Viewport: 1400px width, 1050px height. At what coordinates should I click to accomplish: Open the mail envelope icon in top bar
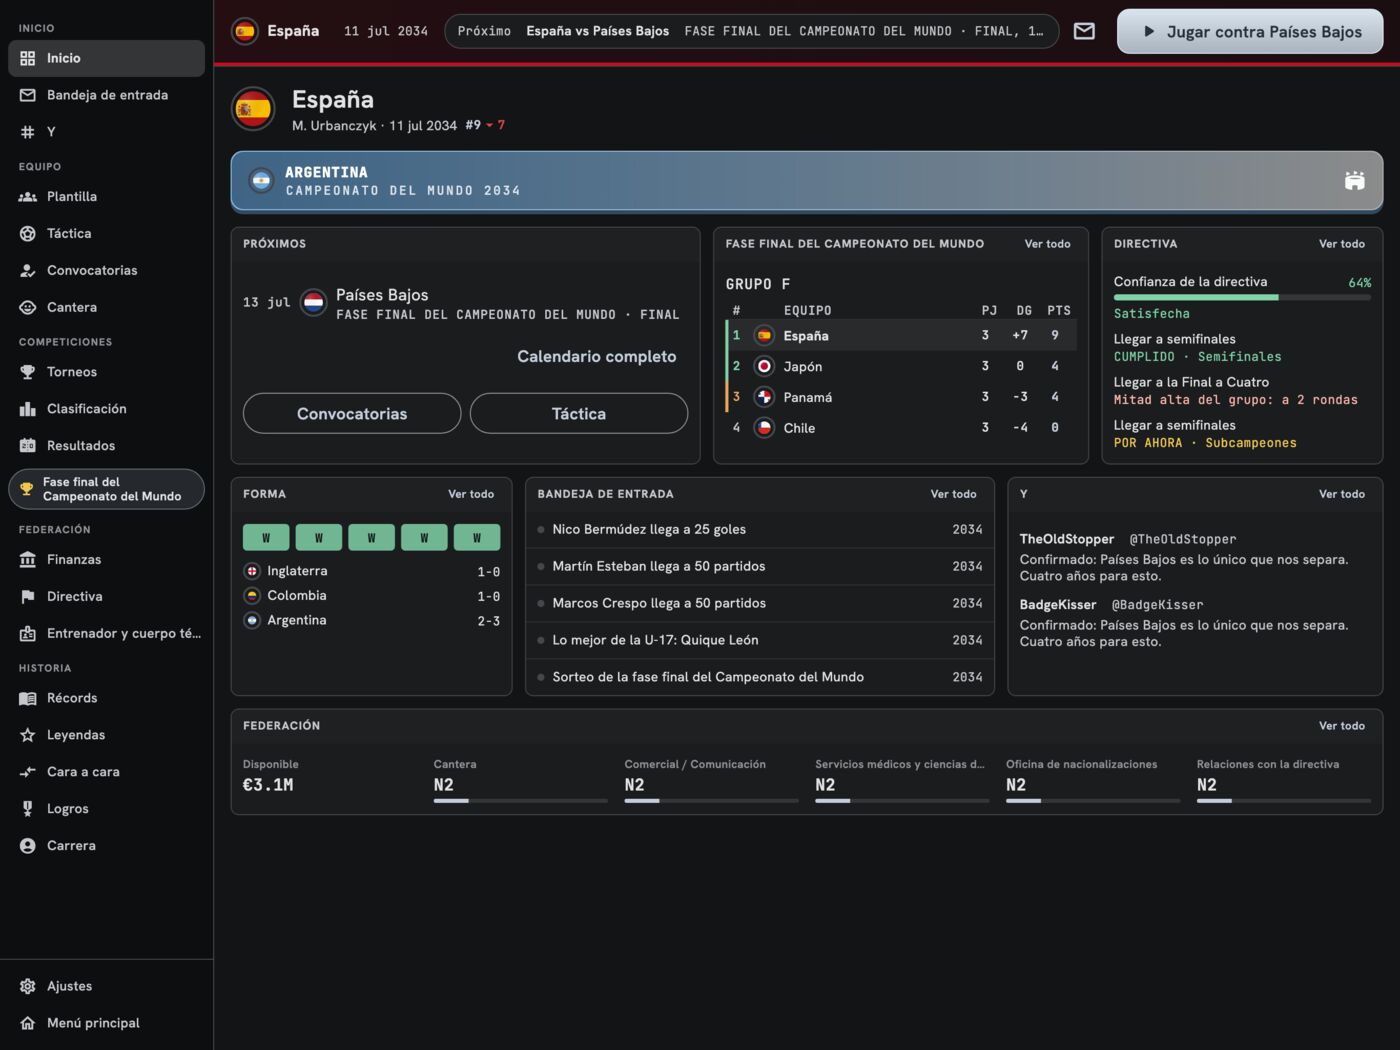tap(1084, 31)
